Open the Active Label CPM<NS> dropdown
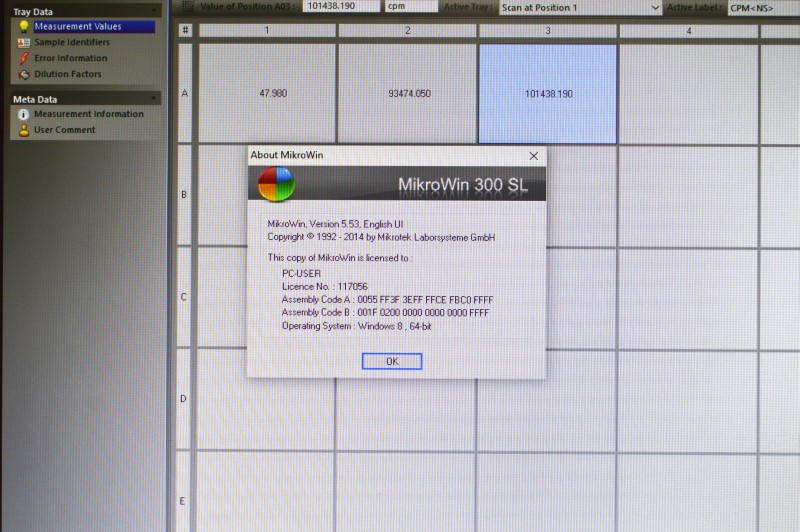 [x=763, y=8]
